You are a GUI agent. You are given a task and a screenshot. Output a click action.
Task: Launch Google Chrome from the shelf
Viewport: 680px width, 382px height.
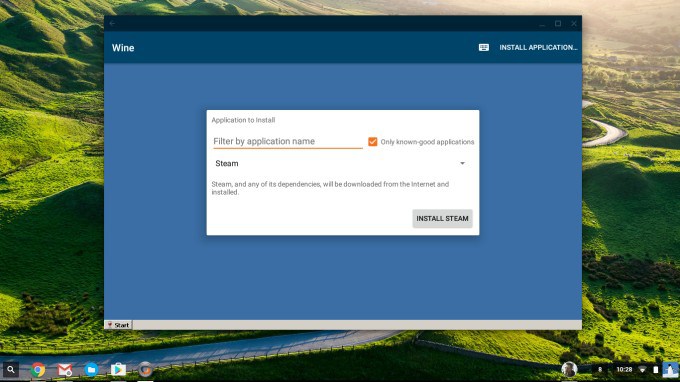(38, 369)
